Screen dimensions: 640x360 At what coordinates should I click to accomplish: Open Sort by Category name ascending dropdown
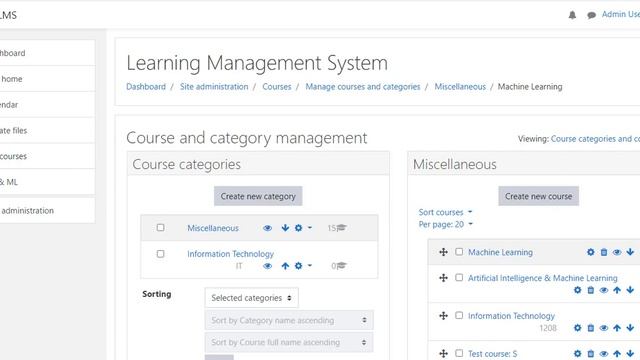[x=289, y=320]
